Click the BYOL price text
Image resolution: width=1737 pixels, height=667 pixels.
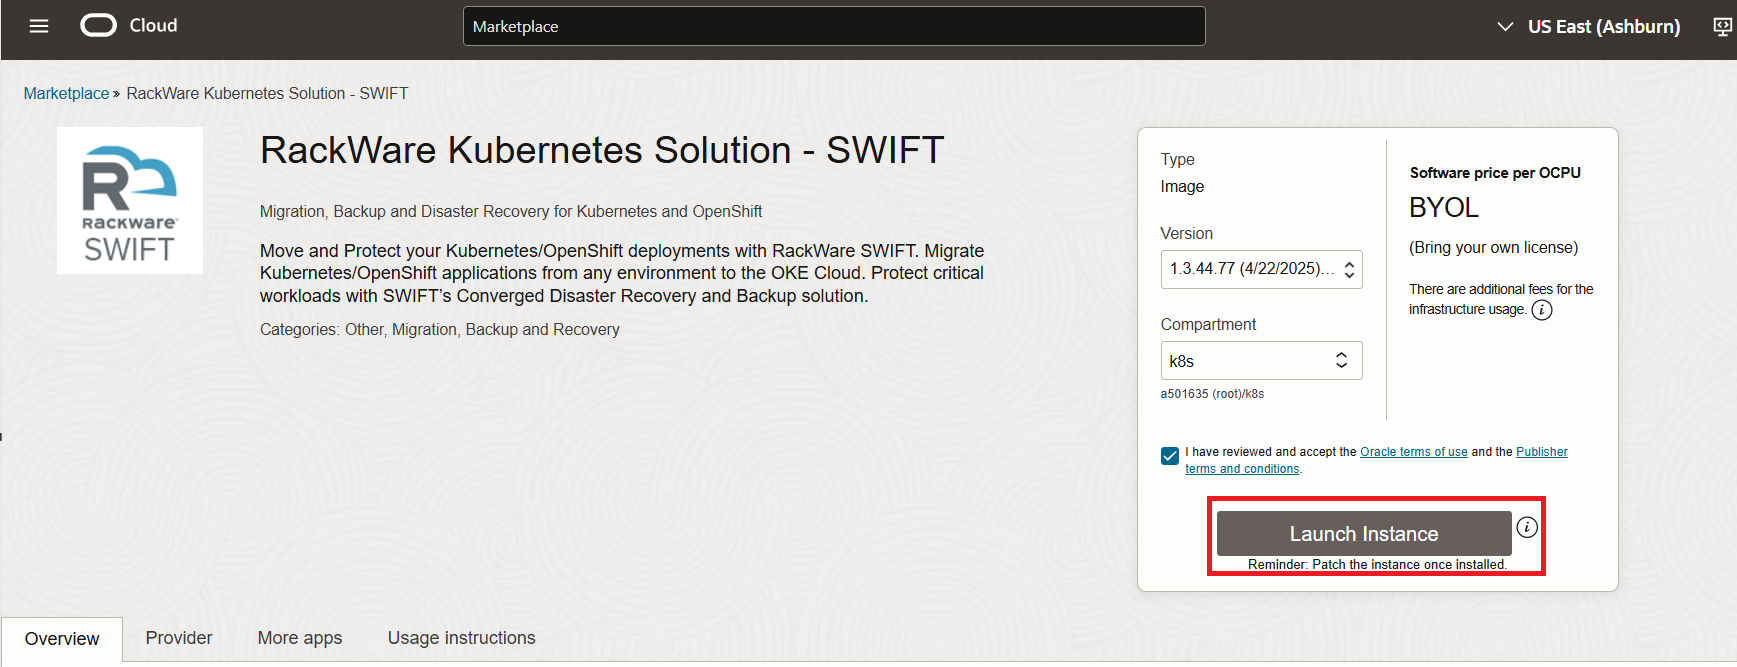click(x=1443, y=208)
